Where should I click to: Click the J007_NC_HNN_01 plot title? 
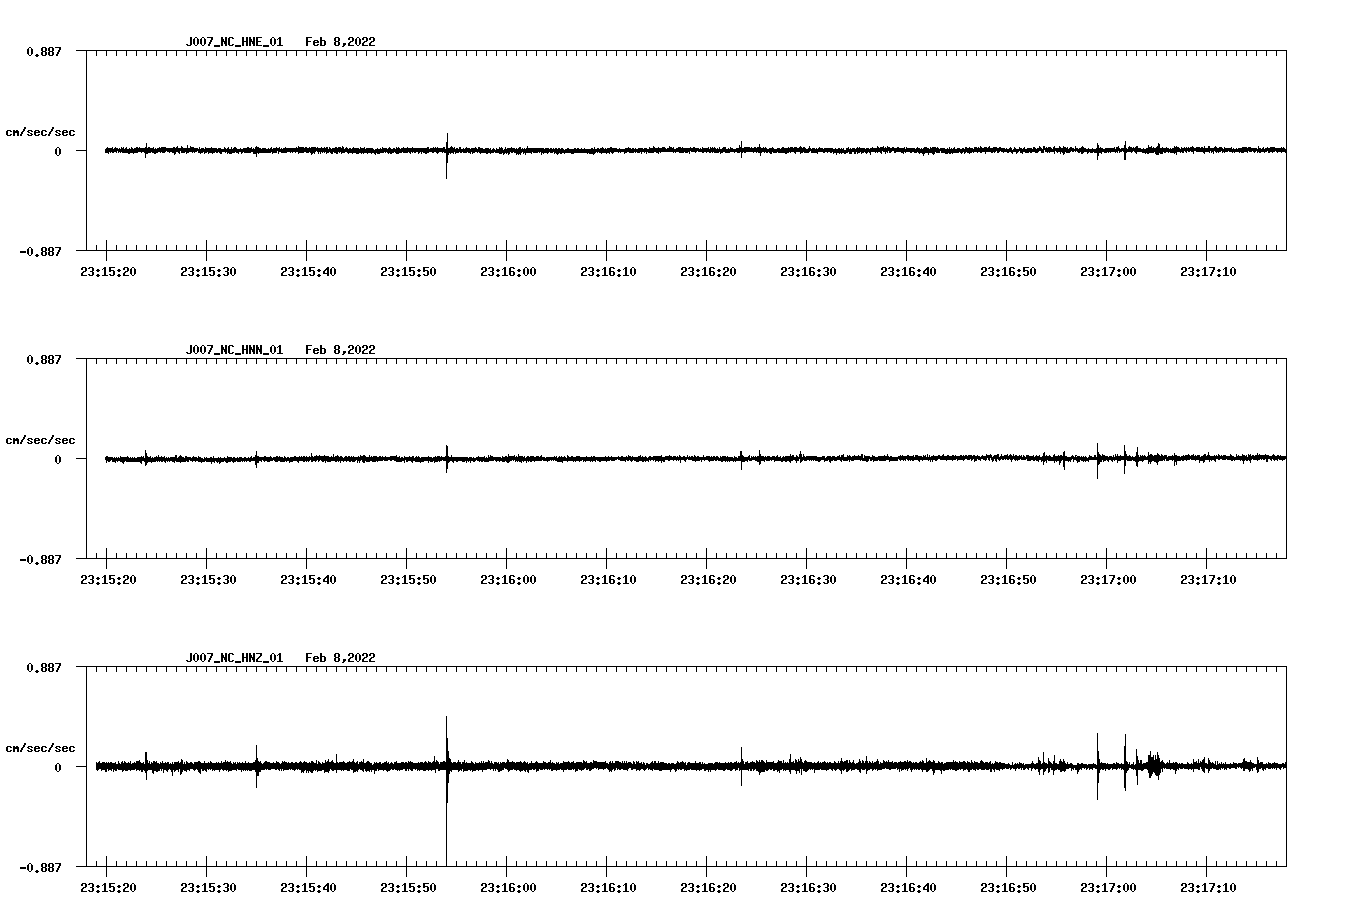coord(234,350)
